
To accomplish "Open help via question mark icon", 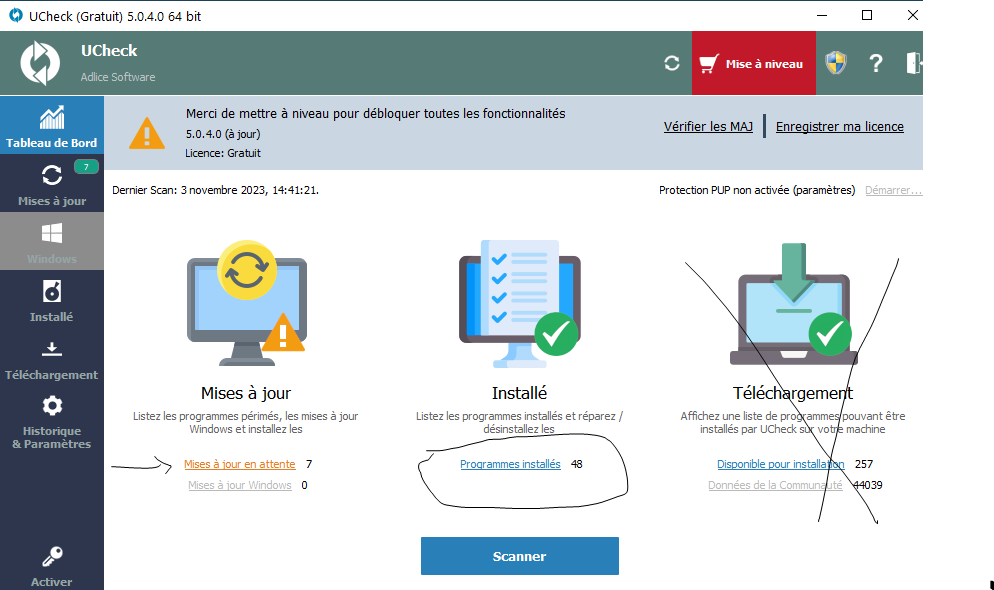I will coord(875,63).
